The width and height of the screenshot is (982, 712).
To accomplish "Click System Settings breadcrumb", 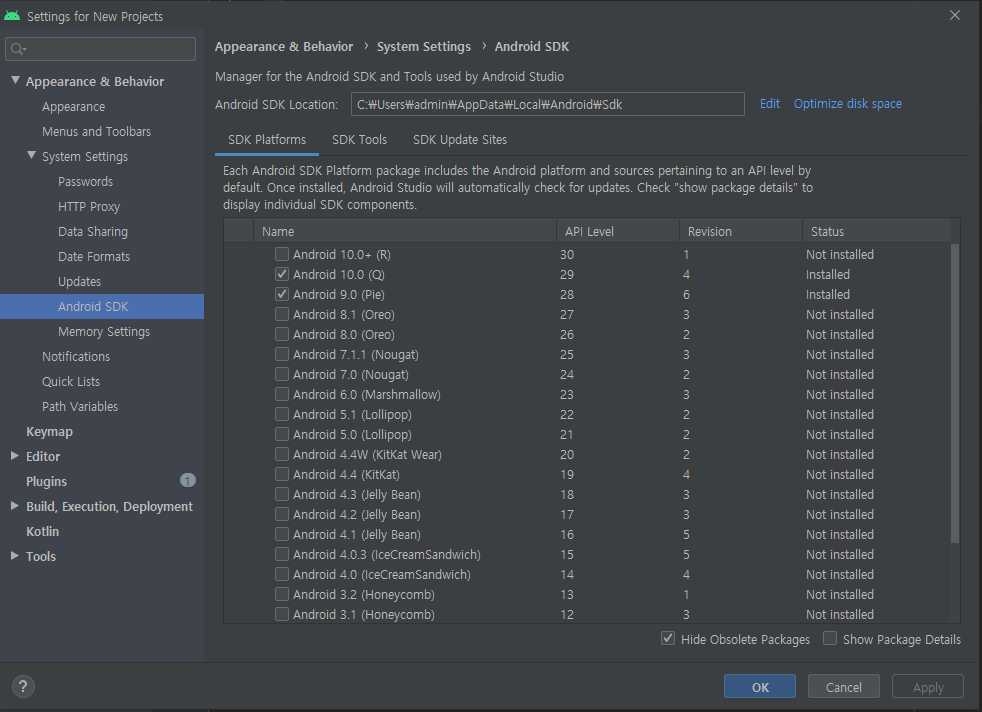I will coord(423,46).
